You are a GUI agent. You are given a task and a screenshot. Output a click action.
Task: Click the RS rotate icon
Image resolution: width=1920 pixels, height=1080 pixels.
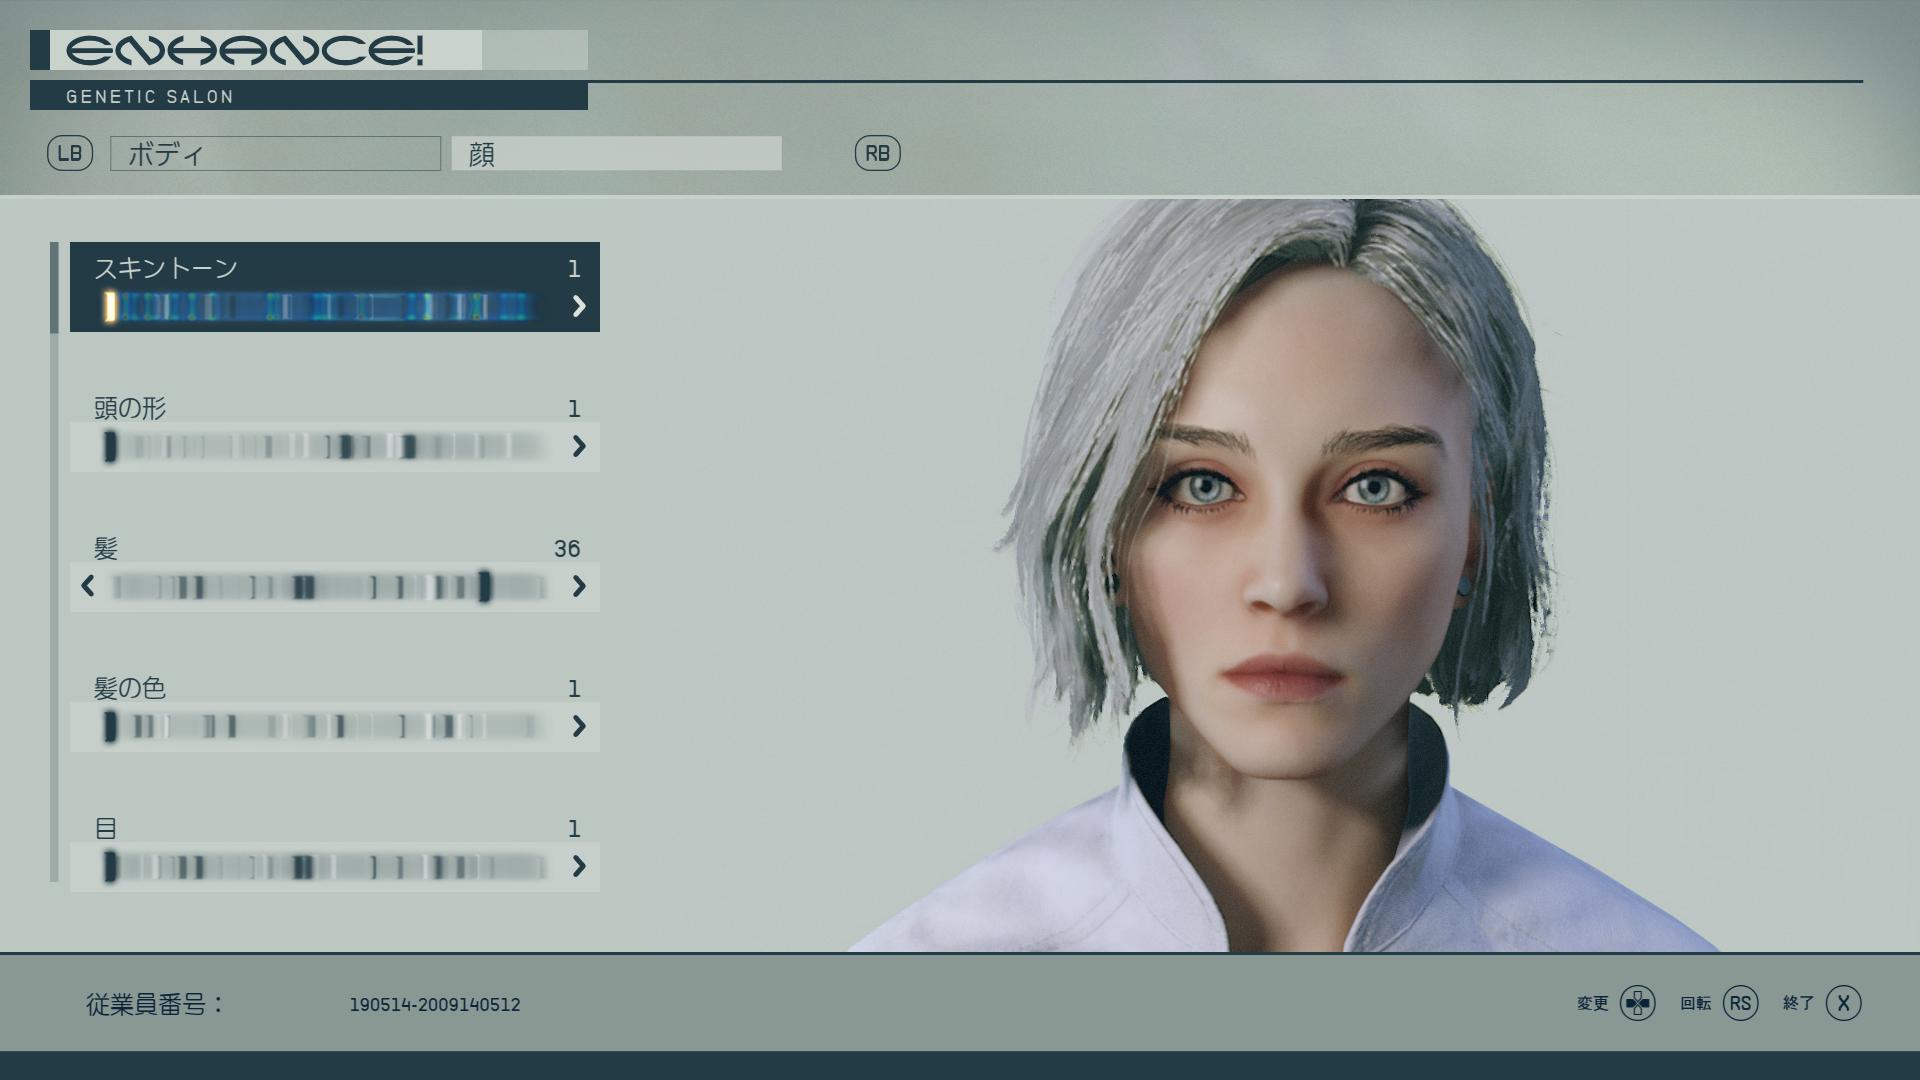pos(1740,1003)
